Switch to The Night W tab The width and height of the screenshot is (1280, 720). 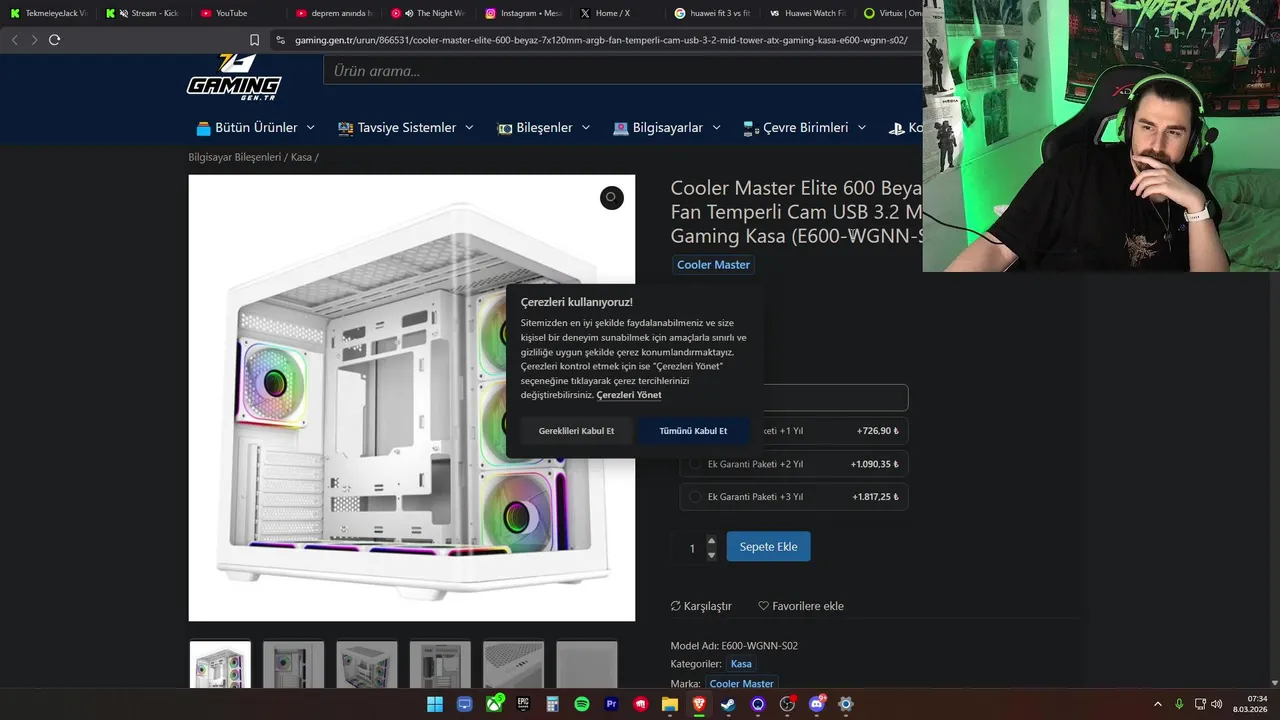[x=430, y=13]
